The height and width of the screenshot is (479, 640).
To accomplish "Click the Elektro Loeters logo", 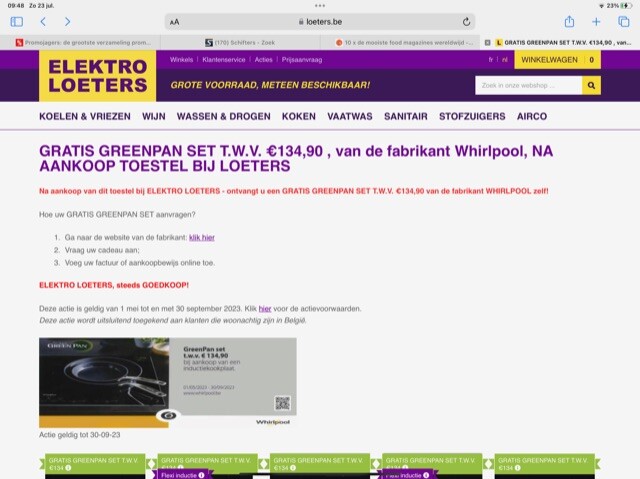I will click(98, 76).
